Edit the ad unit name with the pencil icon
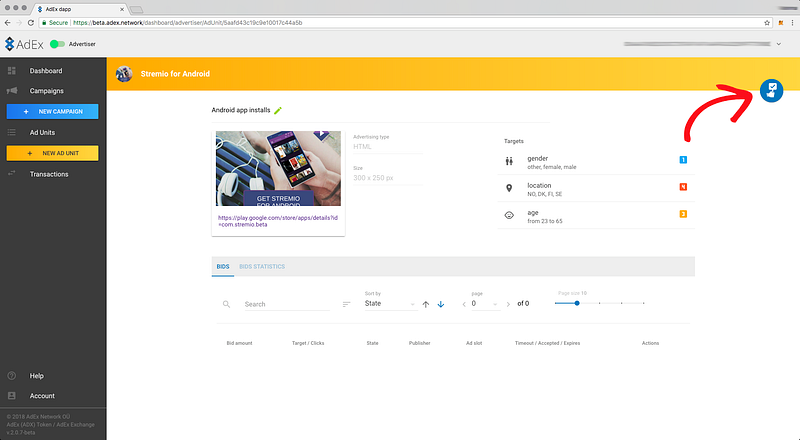This screenshot has height=440, width=800. pyautogui.click(x=278, y=110)
